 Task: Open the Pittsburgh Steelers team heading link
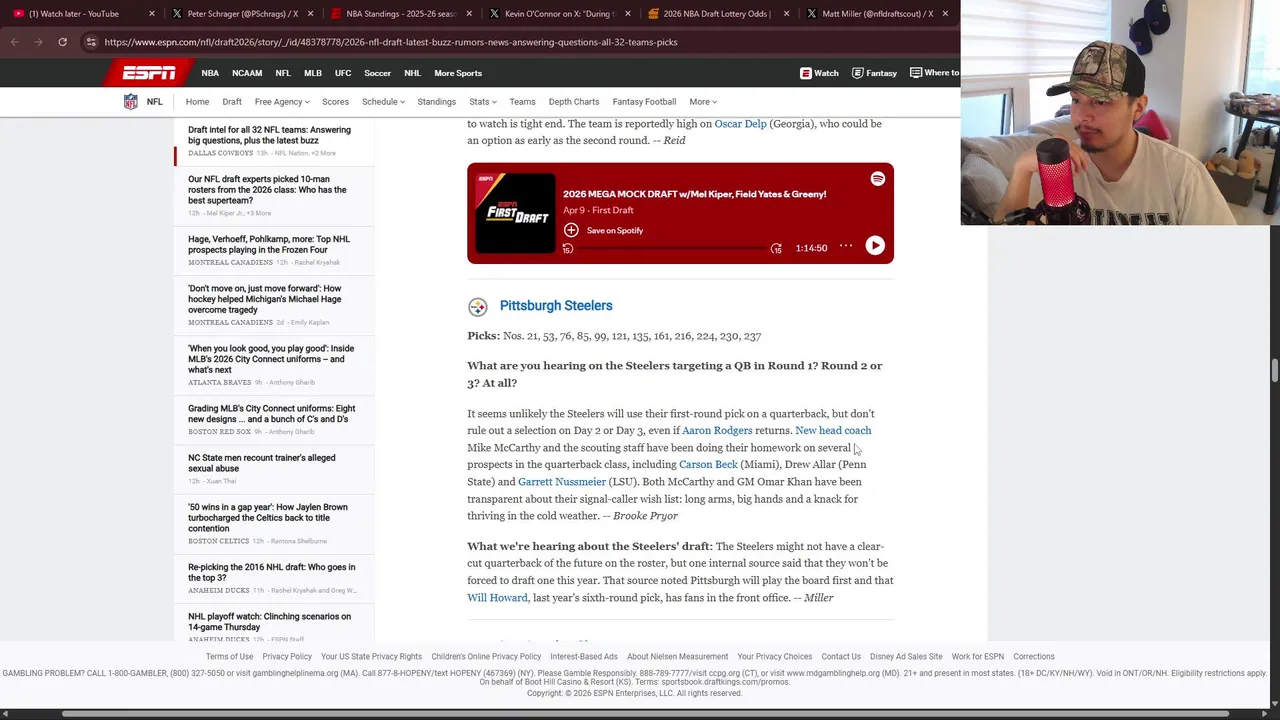(556, 306)
